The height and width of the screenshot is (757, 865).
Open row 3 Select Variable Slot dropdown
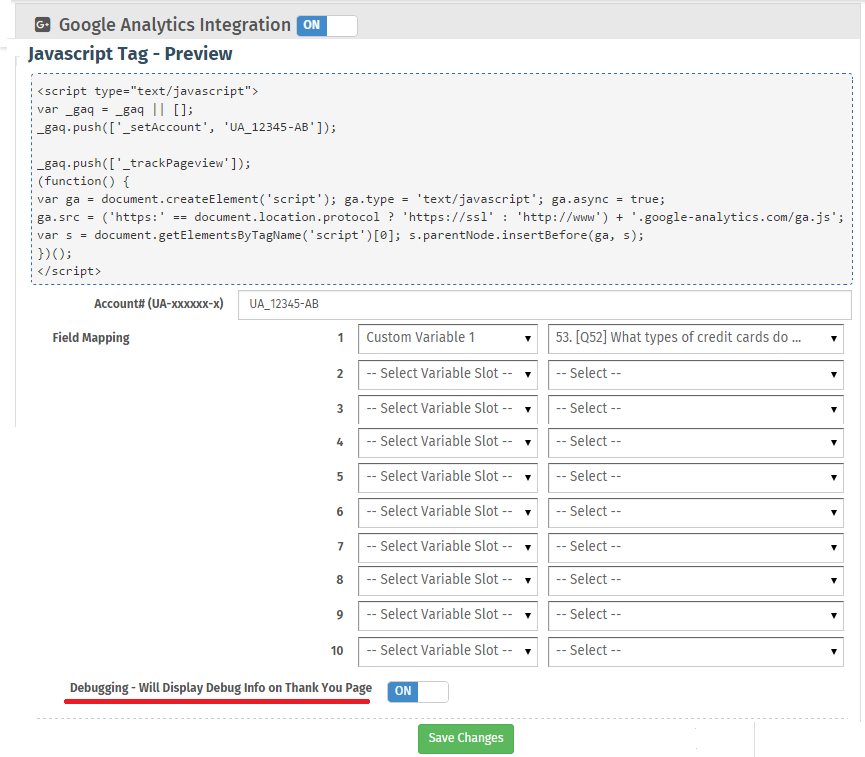click(447, 409)
